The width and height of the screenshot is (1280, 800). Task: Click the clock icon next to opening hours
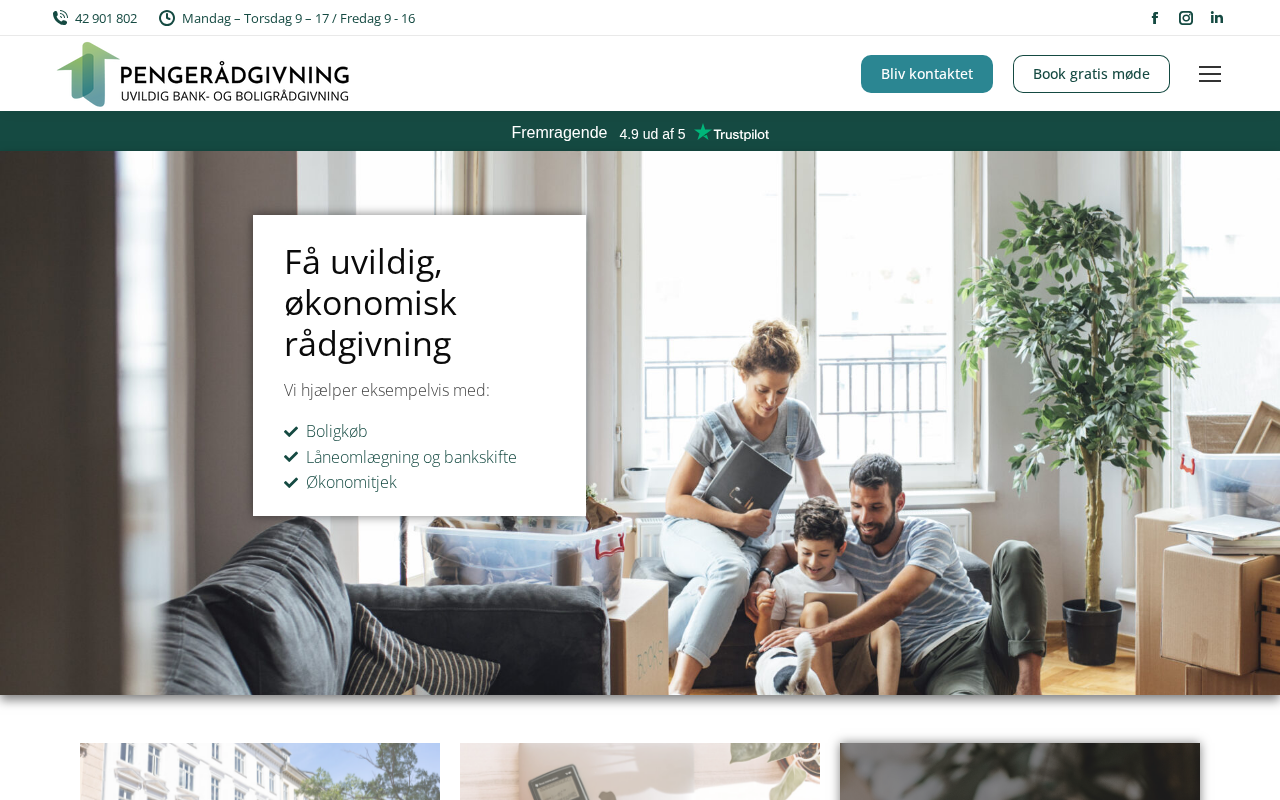click(x=167, y=18)
